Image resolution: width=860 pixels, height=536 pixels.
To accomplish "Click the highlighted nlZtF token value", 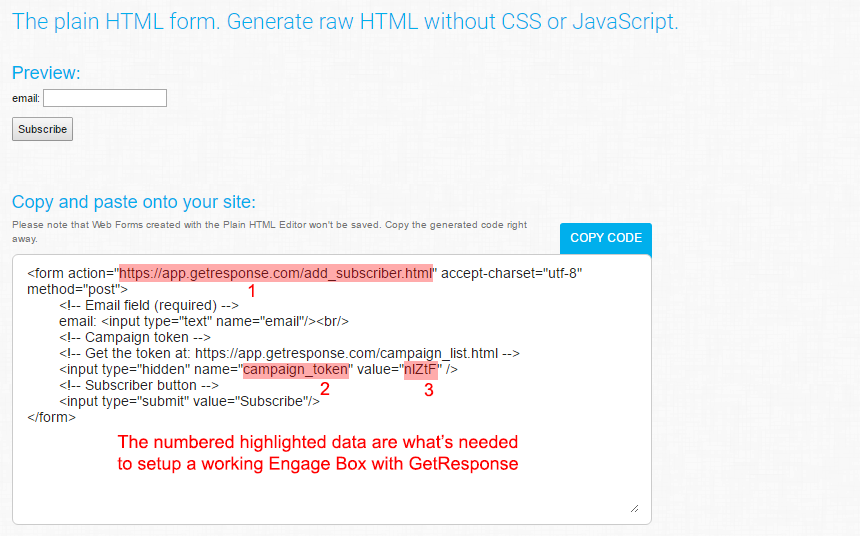I will (421, 370).
